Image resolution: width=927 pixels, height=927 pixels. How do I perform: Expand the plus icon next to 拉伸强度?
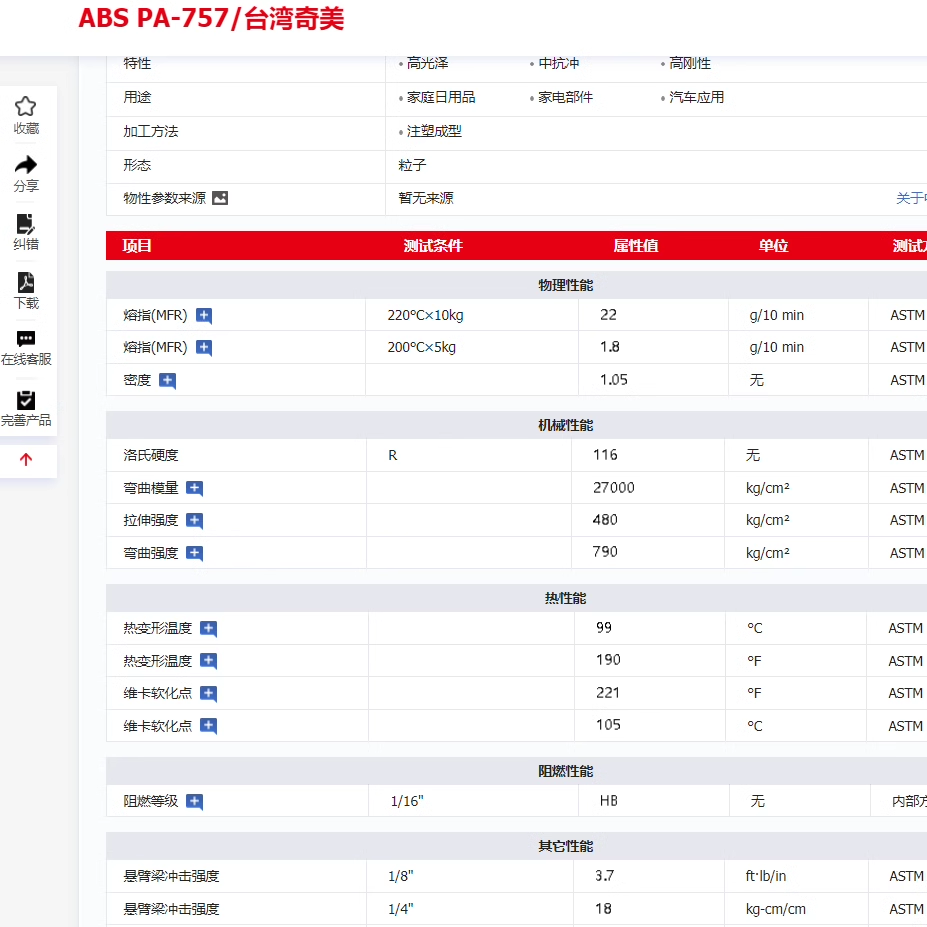195,520
